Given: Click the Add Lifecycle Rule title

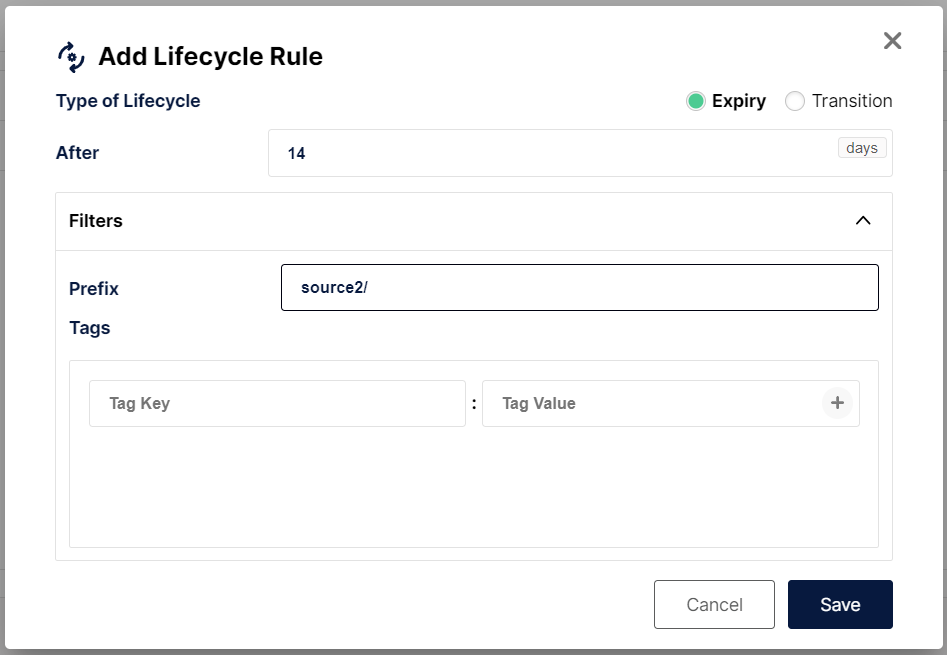Looking at the screenshot, I should 210,57.
